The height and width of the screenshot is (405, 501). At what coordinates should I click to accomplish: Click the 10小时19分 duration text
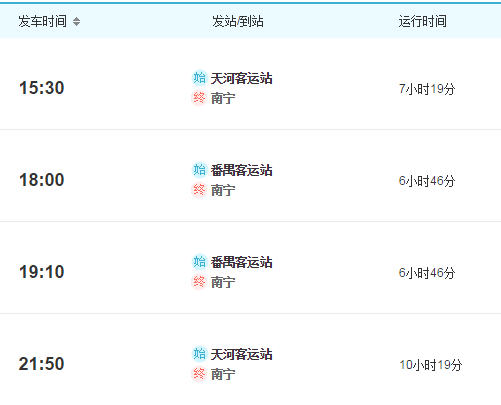pos(431,365)
